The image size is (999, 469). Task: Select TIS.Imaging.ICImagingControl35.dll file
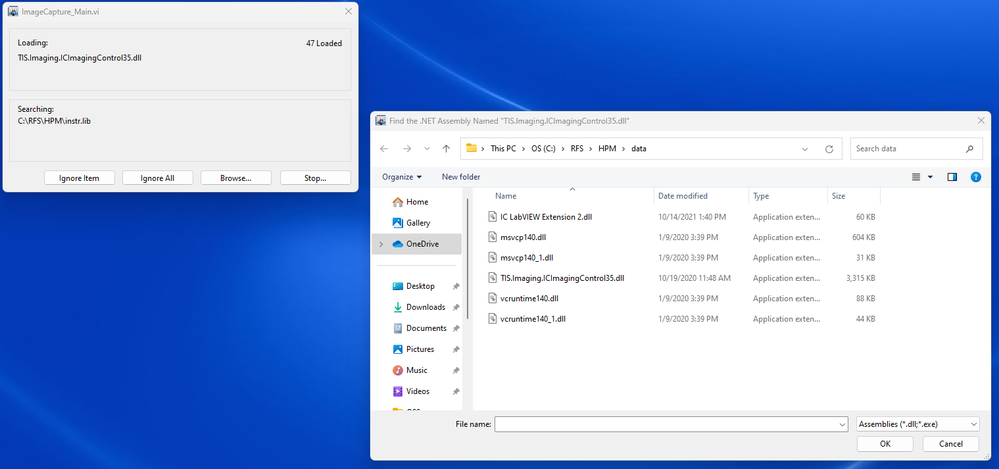point(561,278)
